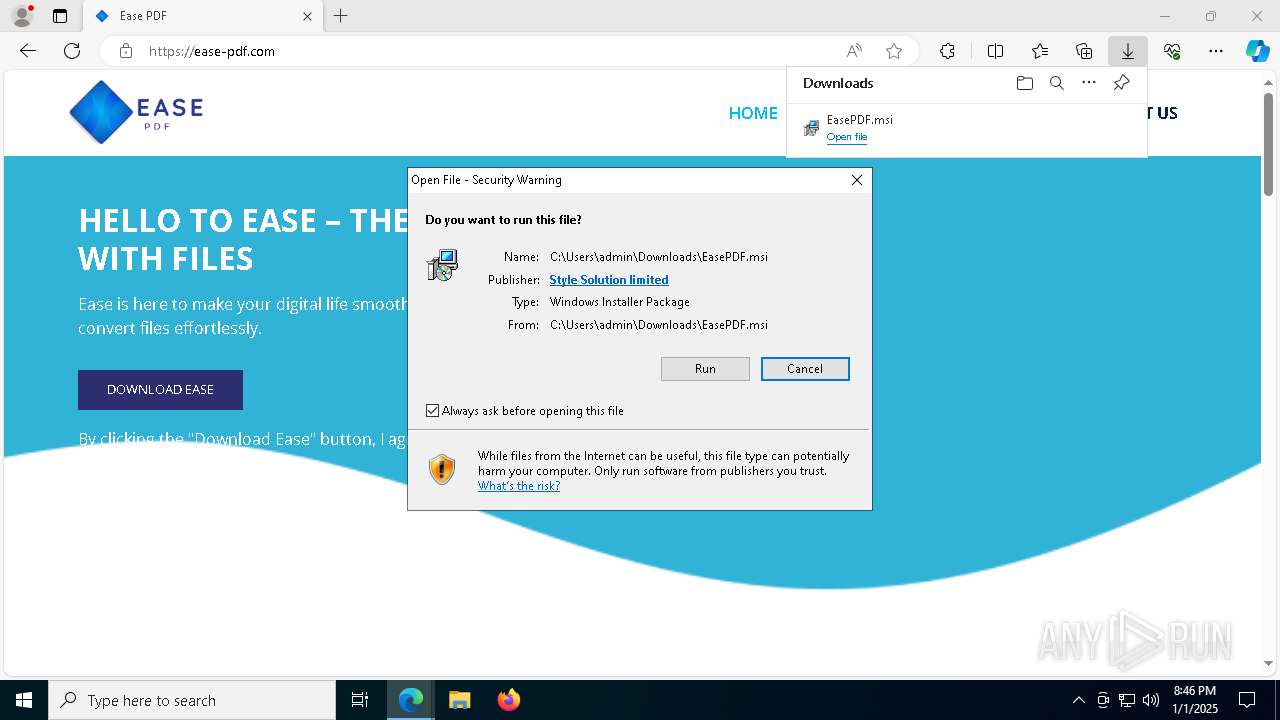Viewport: 1280px width, 720px height.
Task: Open Edge Settings and more menu
Action: 1216,51
